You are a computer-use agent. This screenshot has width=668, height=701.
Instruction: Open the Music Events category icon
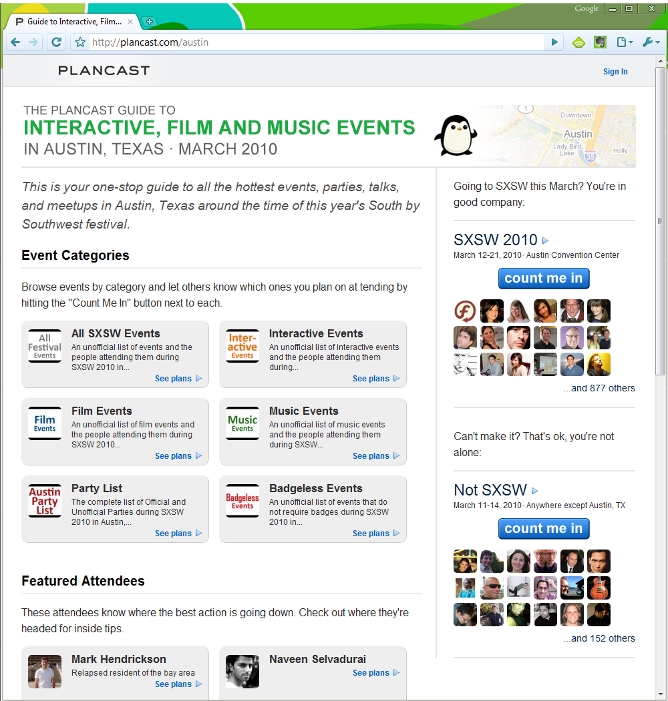pyautogui.click(x=242, y=423)
